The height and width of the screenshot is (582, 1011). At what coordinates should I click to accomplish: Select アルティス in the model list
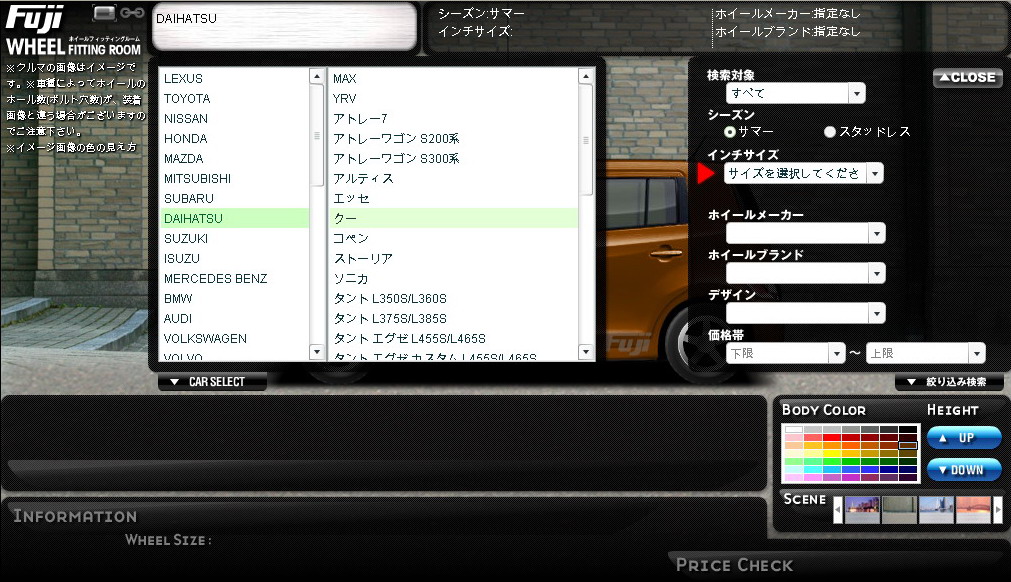pos(454,179)
